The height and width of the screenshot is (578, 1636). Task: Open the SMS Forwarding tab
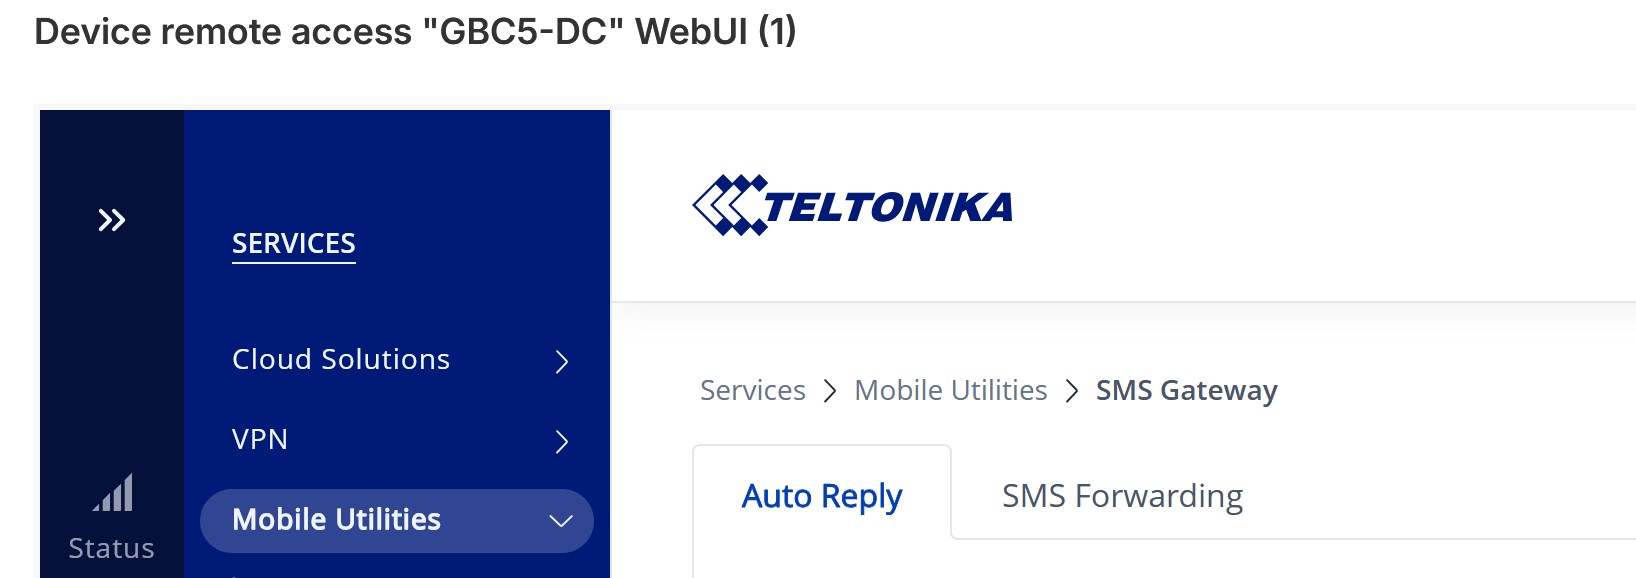coord(1122,496)
